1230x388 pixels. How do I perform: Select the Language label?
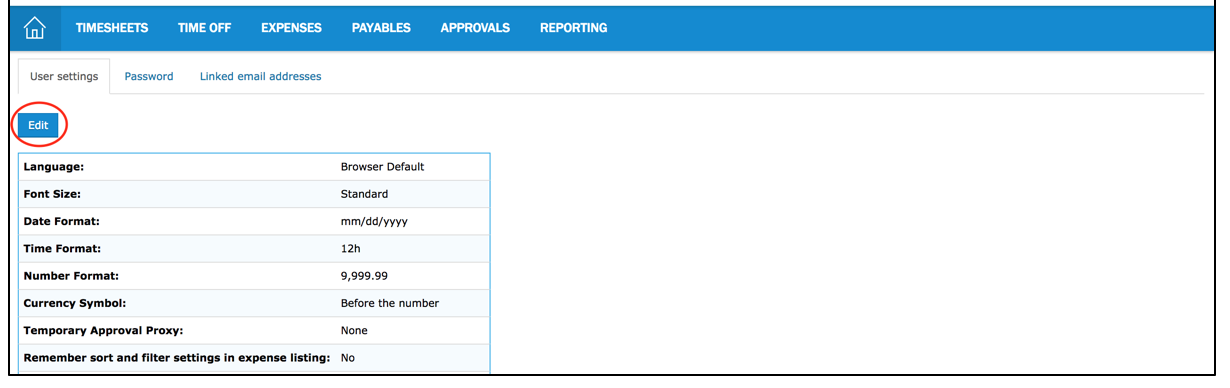pyautogui.click(x=54, y=167)
